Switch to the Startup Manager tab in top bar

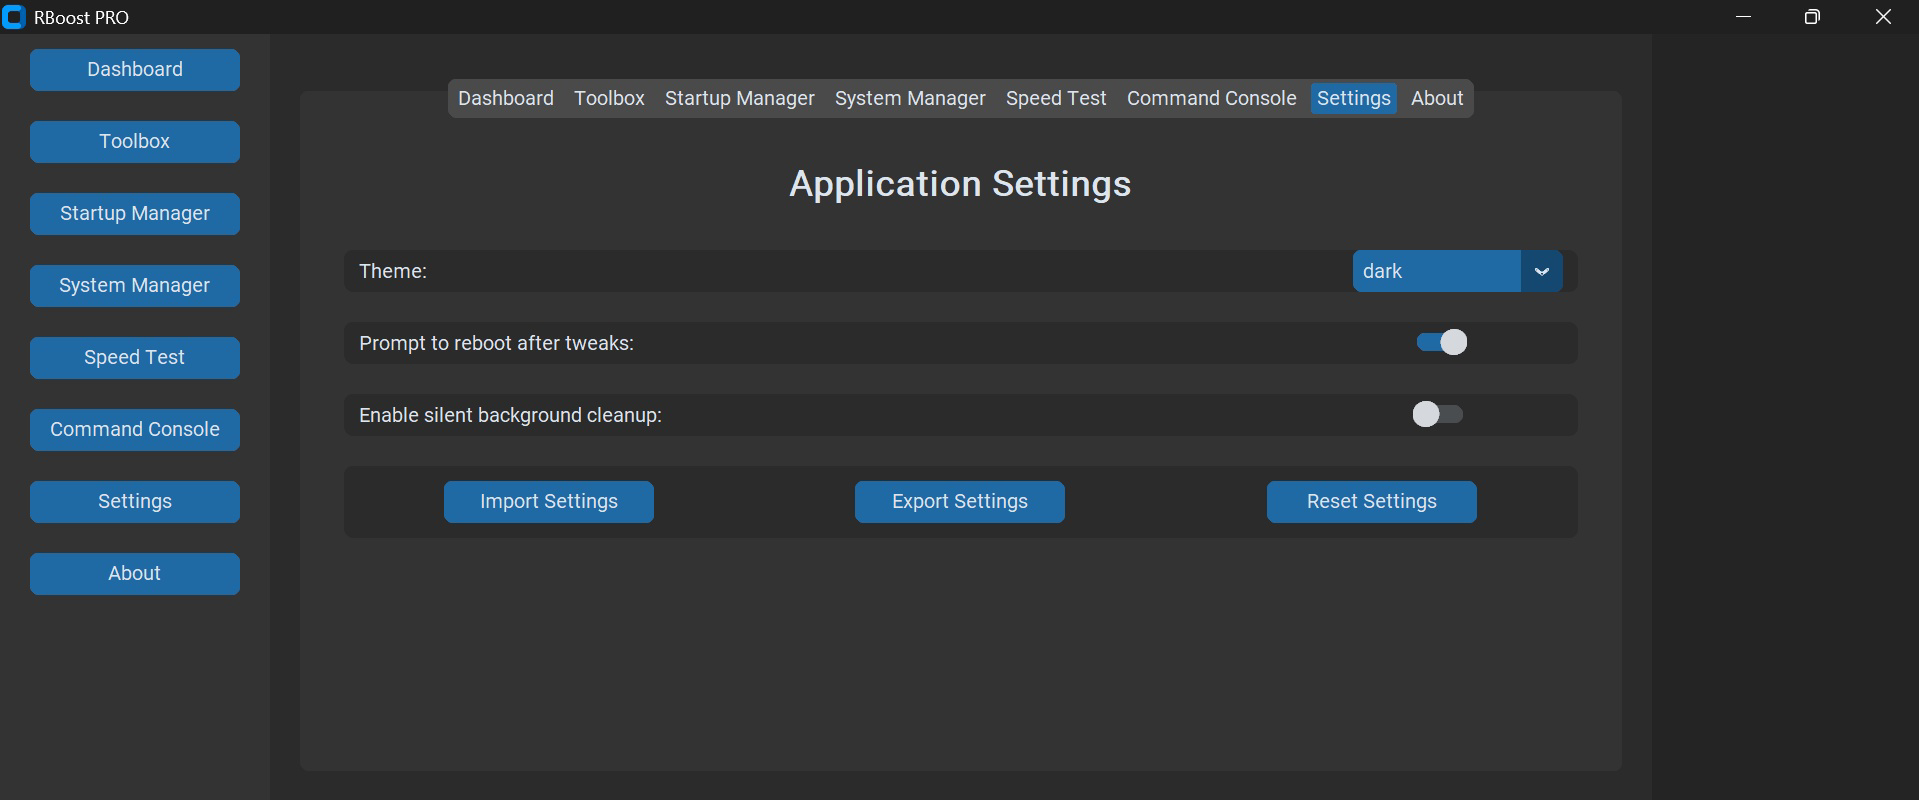(x=740, y=98)
